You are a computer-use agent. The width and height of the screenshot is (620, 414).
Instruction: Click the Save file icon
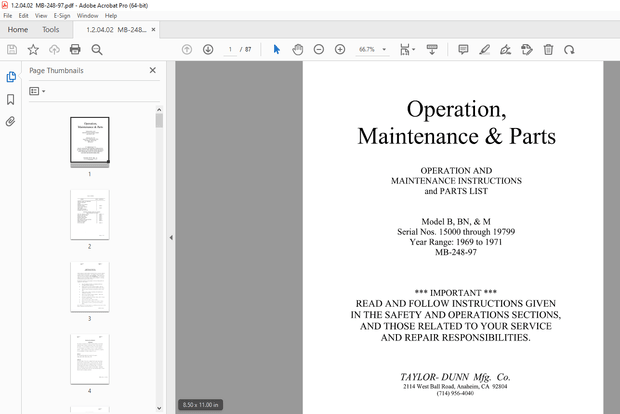[x=12, y=49]
